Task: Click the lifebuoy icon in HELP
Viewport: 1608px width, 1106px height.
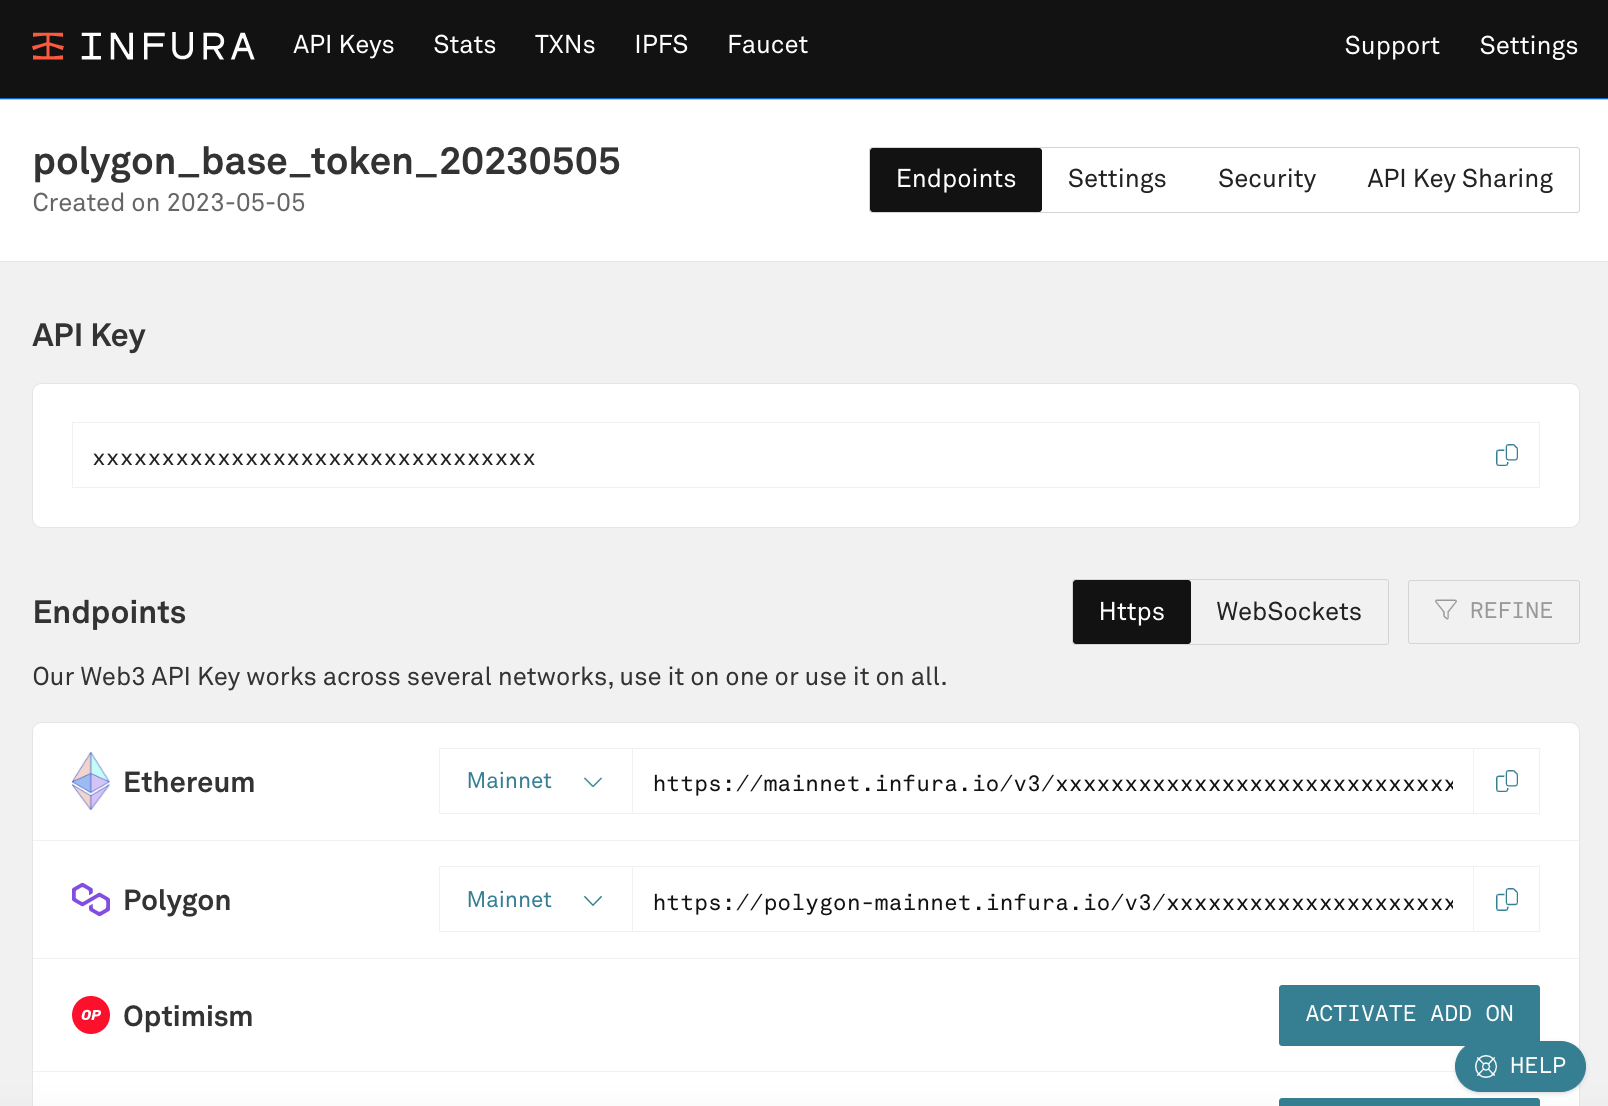Action: tap(1486, 1066)
